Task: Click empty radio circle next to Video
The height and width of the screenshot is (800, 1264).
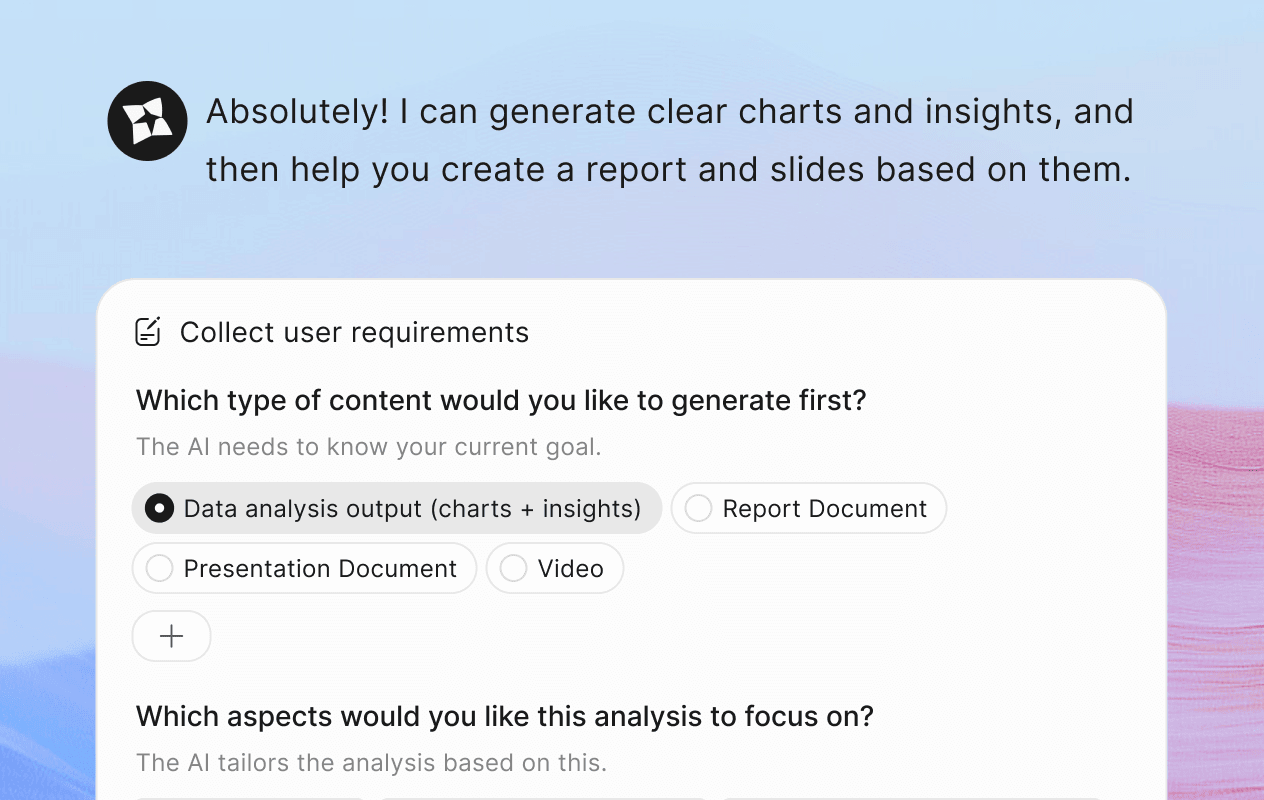Action: (x=513, y=568)
